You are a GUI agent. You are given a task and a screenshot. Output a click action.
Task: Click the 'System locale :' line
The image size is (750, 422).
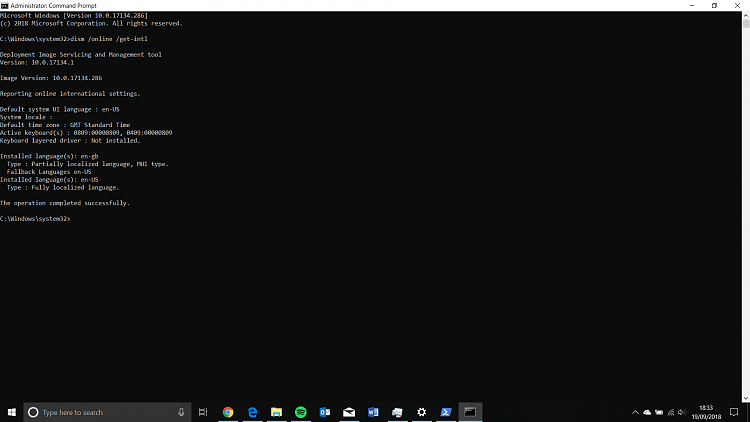pos(26,117)
